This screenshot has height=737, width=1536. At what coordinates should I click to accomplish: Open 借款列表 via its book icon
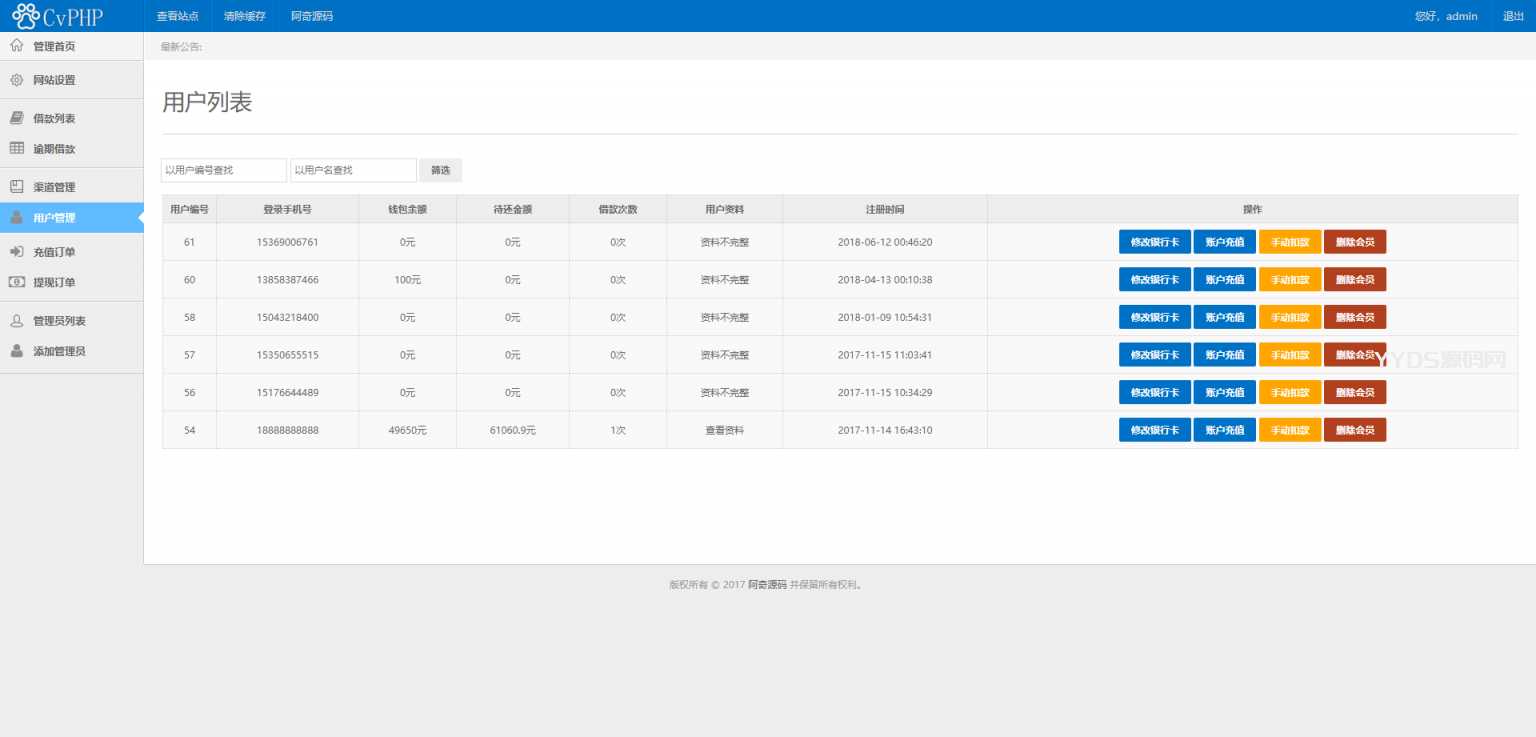pyautogui.click(x=16, y=117)
